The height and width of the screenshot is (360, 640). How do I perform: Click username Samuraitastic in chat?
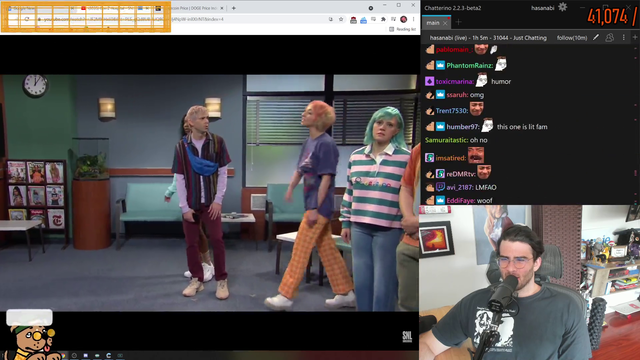click(446, 140)
